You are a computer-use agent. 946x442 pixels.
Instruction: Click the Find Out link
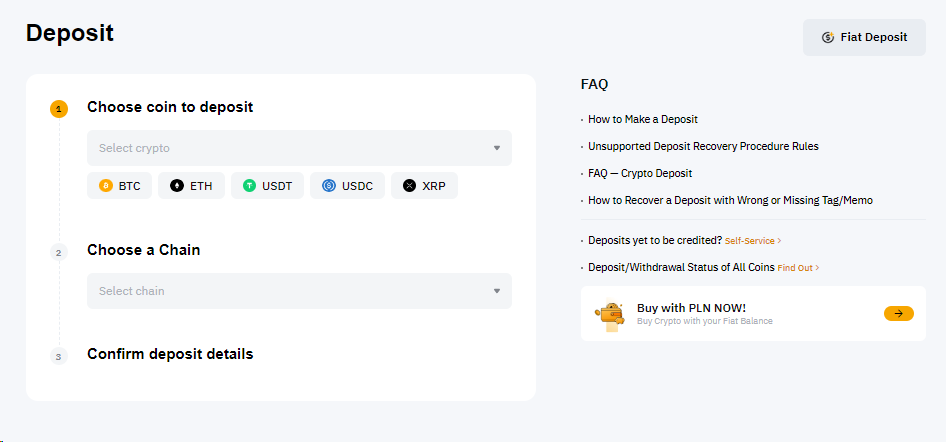tap(797, 268)
